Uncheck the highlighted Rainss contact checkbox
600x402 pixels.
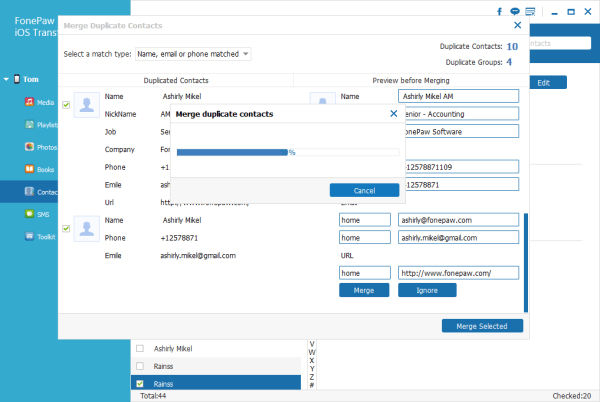coord(140,384)
